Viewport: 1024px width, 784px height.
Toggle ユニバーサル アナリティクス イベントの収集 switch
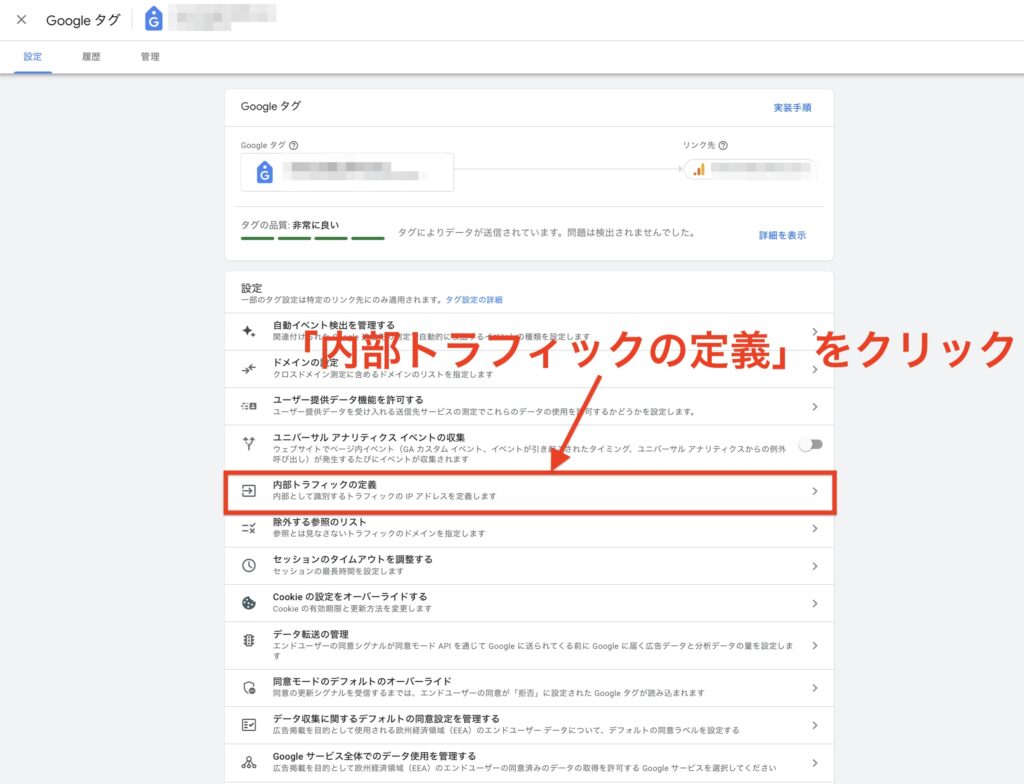[810, 444]
